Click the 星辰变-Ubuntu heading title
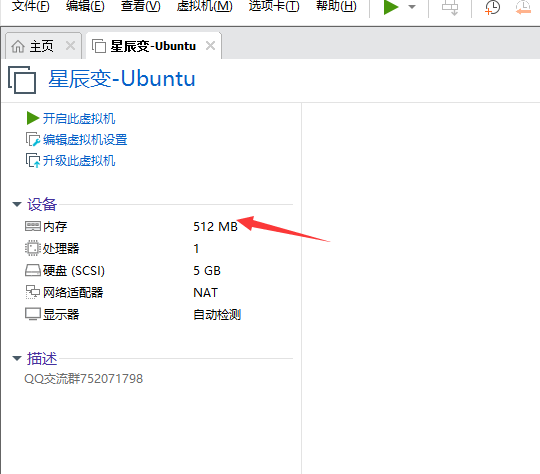 coord(122,79)
